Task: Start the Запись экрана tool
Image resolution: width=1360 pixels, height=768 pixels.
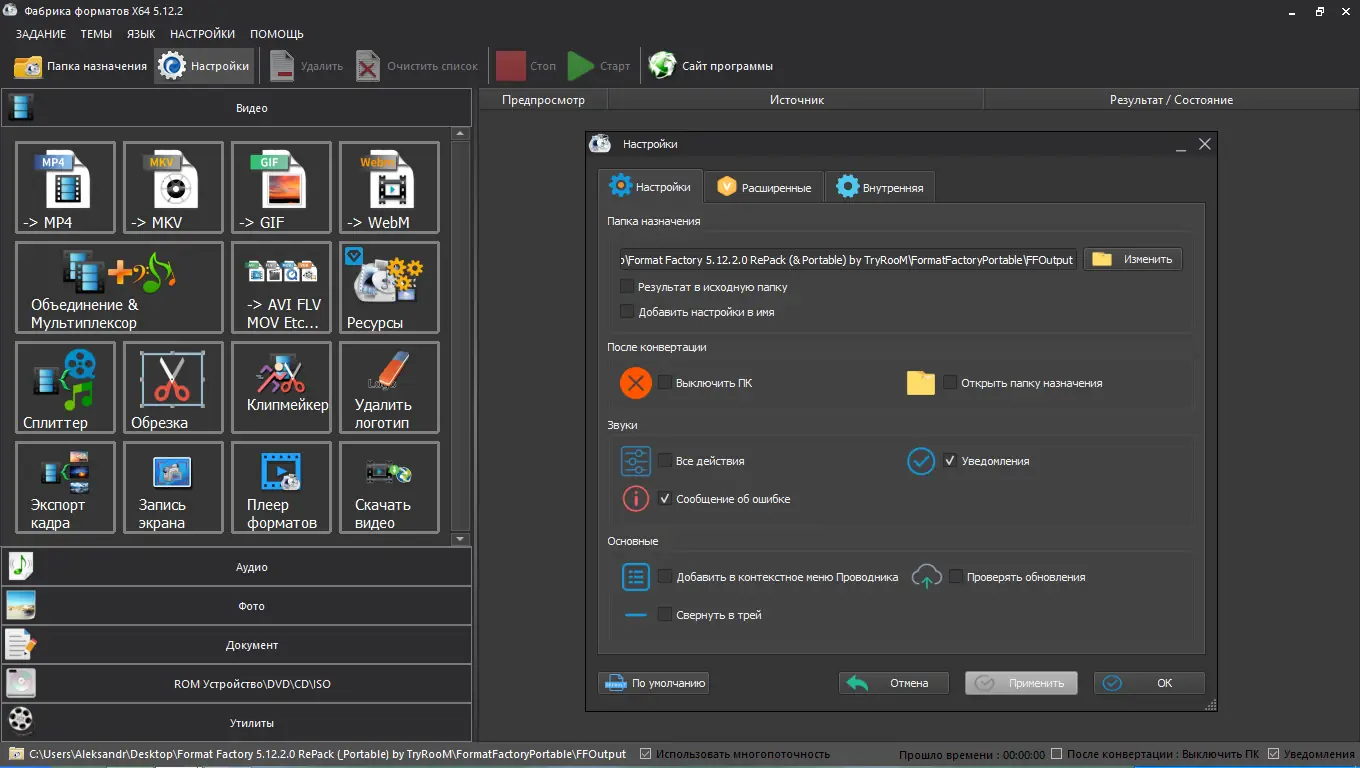Action: coord(174,488)
